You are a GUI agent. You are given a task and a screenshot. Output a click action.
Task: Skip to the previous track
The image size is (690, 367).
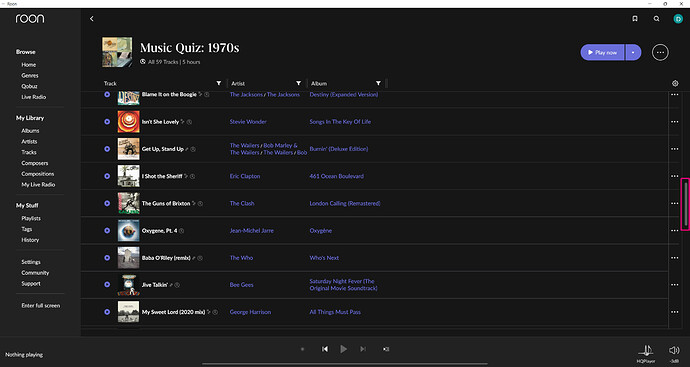(x=325, y=349)
